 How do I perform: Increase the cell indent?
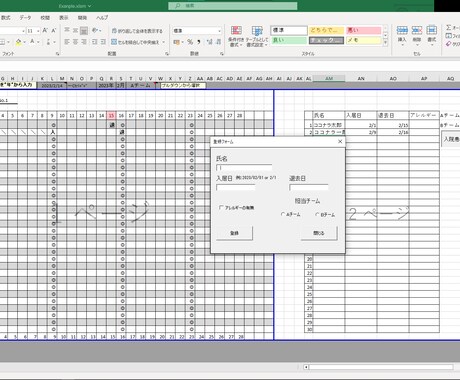pos(103,42)
